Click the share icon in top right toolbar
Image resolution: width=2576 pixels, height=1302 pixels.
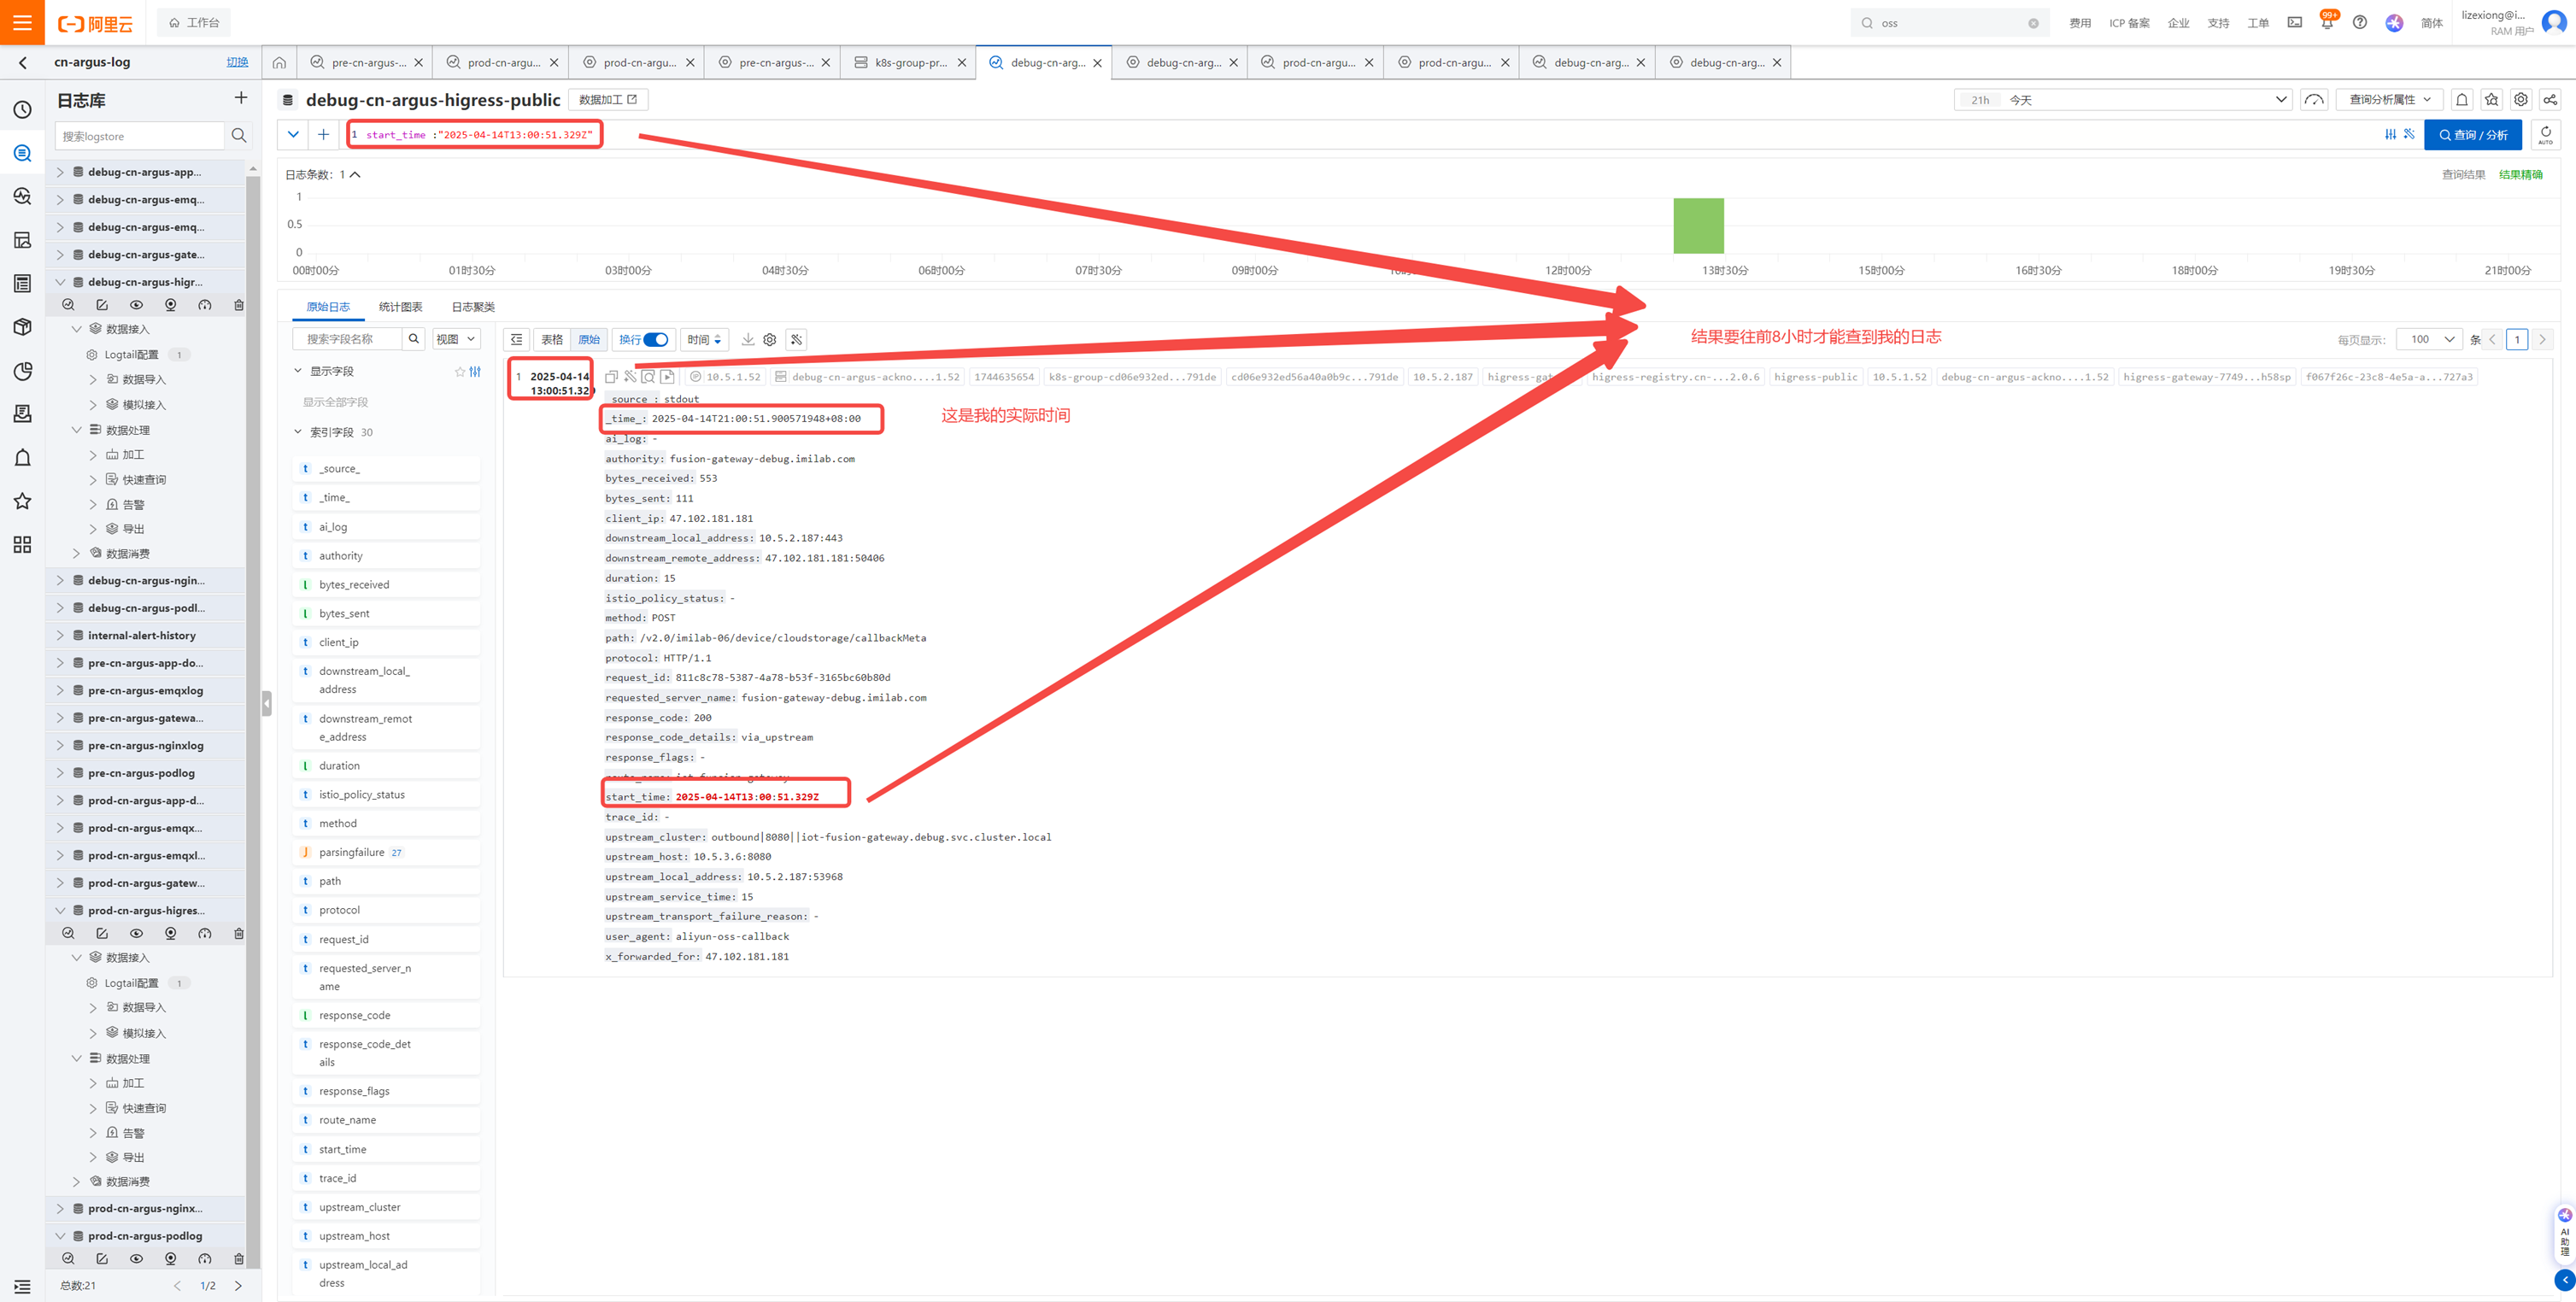[2550, 100]
